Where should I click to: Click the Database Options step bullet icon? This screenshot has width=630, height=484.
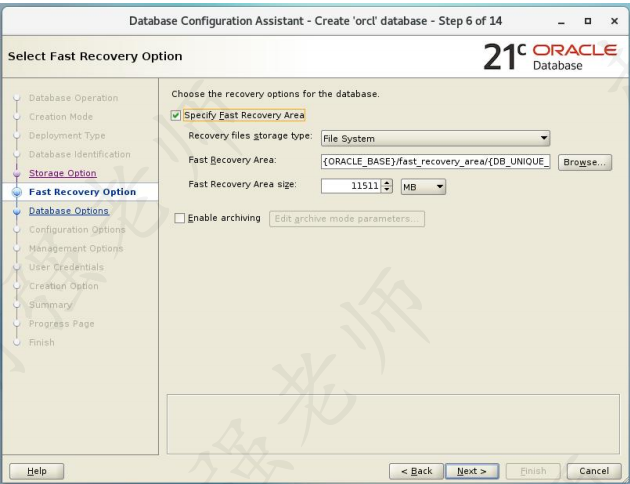[17, 211]
